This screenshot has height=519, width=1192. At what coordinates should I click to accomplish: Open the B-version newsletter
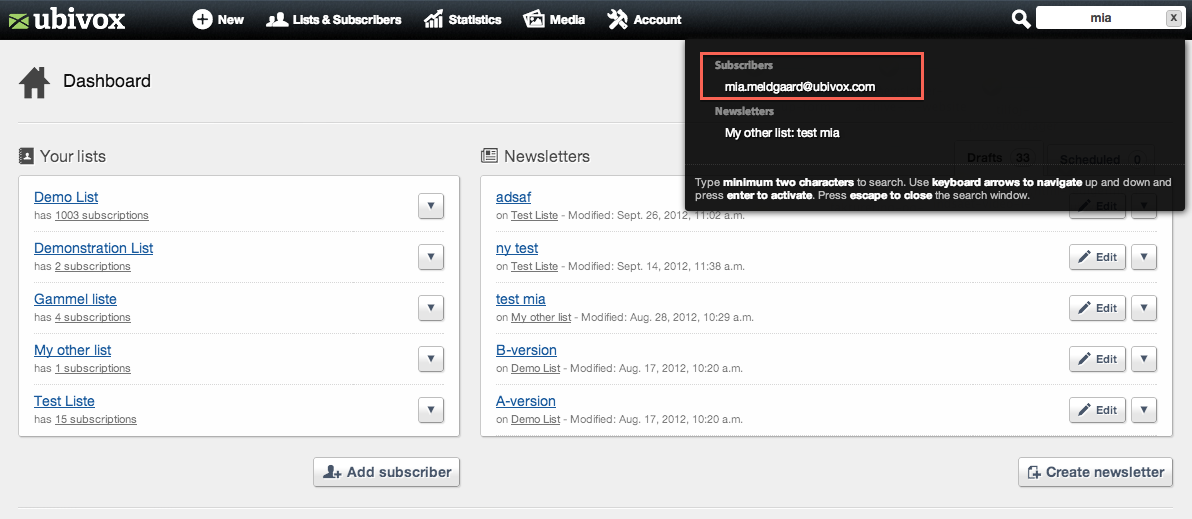point(526,350)
